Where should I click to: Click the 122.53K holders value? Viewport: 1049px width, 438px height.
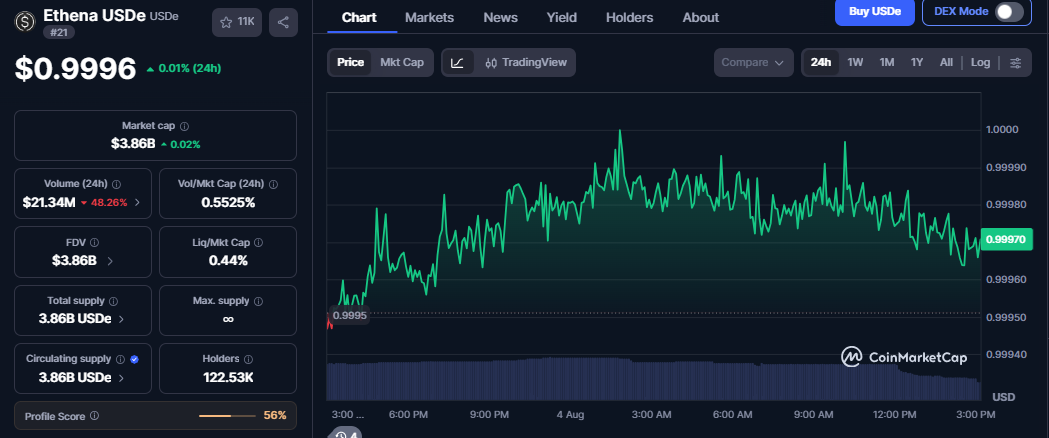pyautogui.click(x=228, y=378)
